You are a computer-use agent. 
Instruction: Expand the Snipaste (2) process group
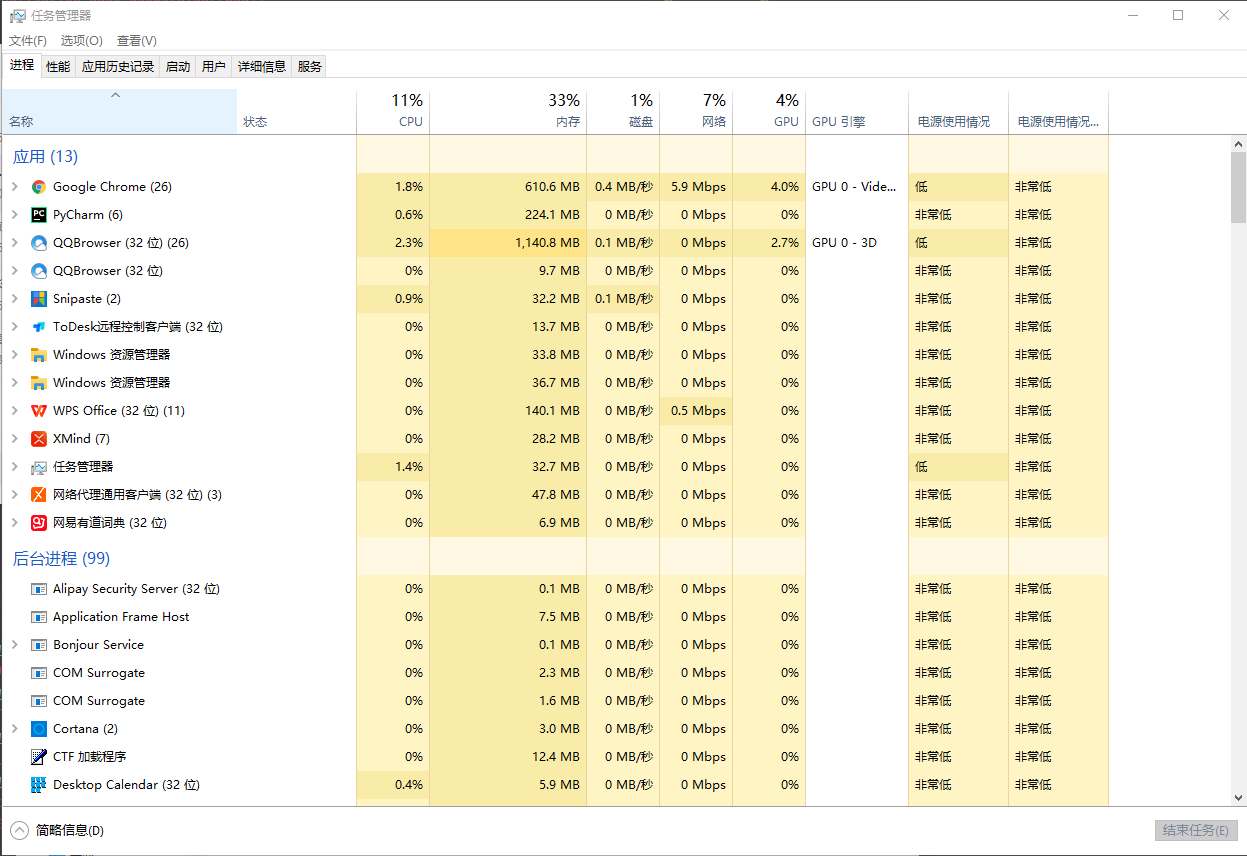[x=14, y=299]
